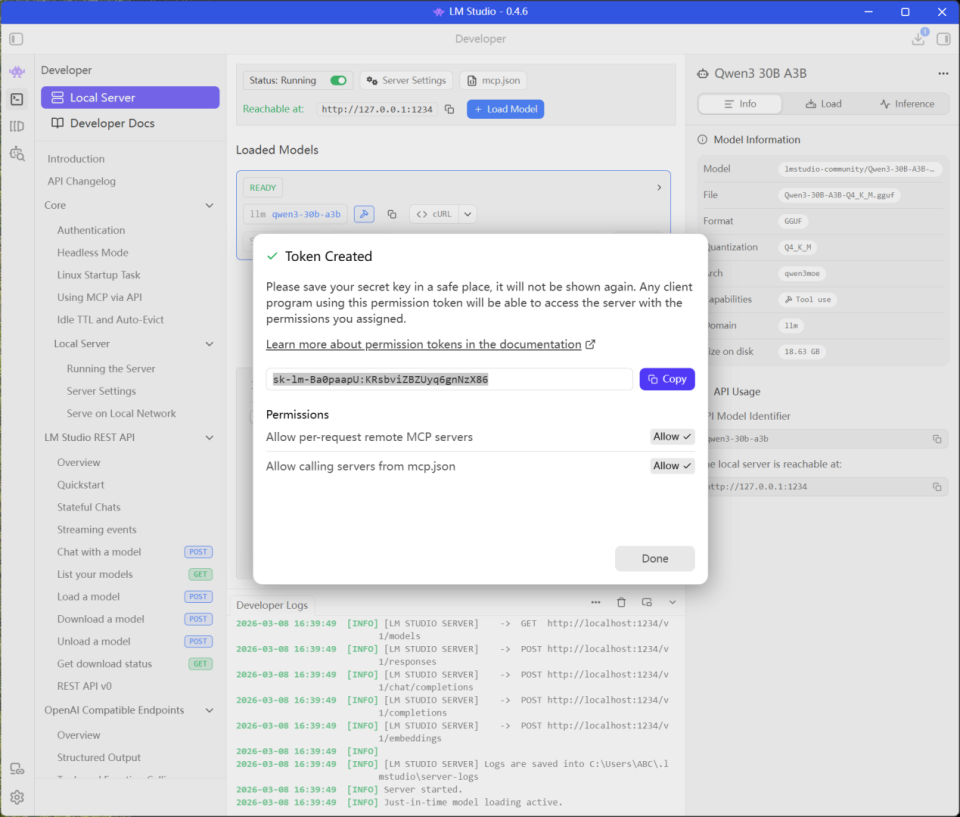Open the API Changelog docs page

point(81,181)
